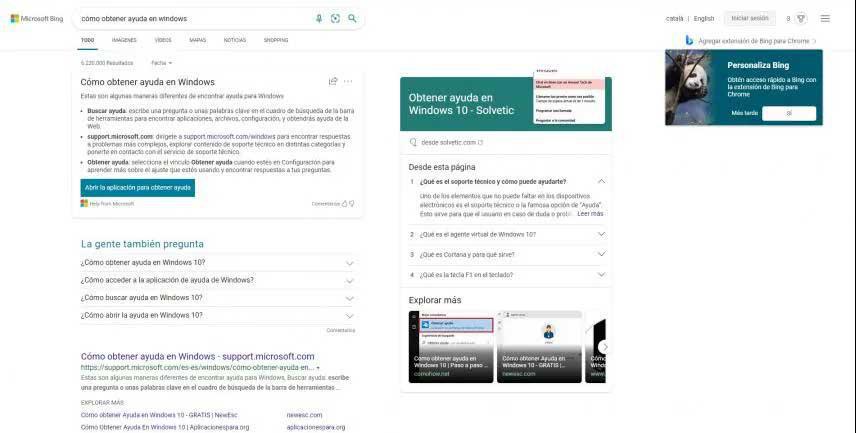Expand "¿Cómo abrir la ayuda en Windows 10?"

(x=218, y=315)
